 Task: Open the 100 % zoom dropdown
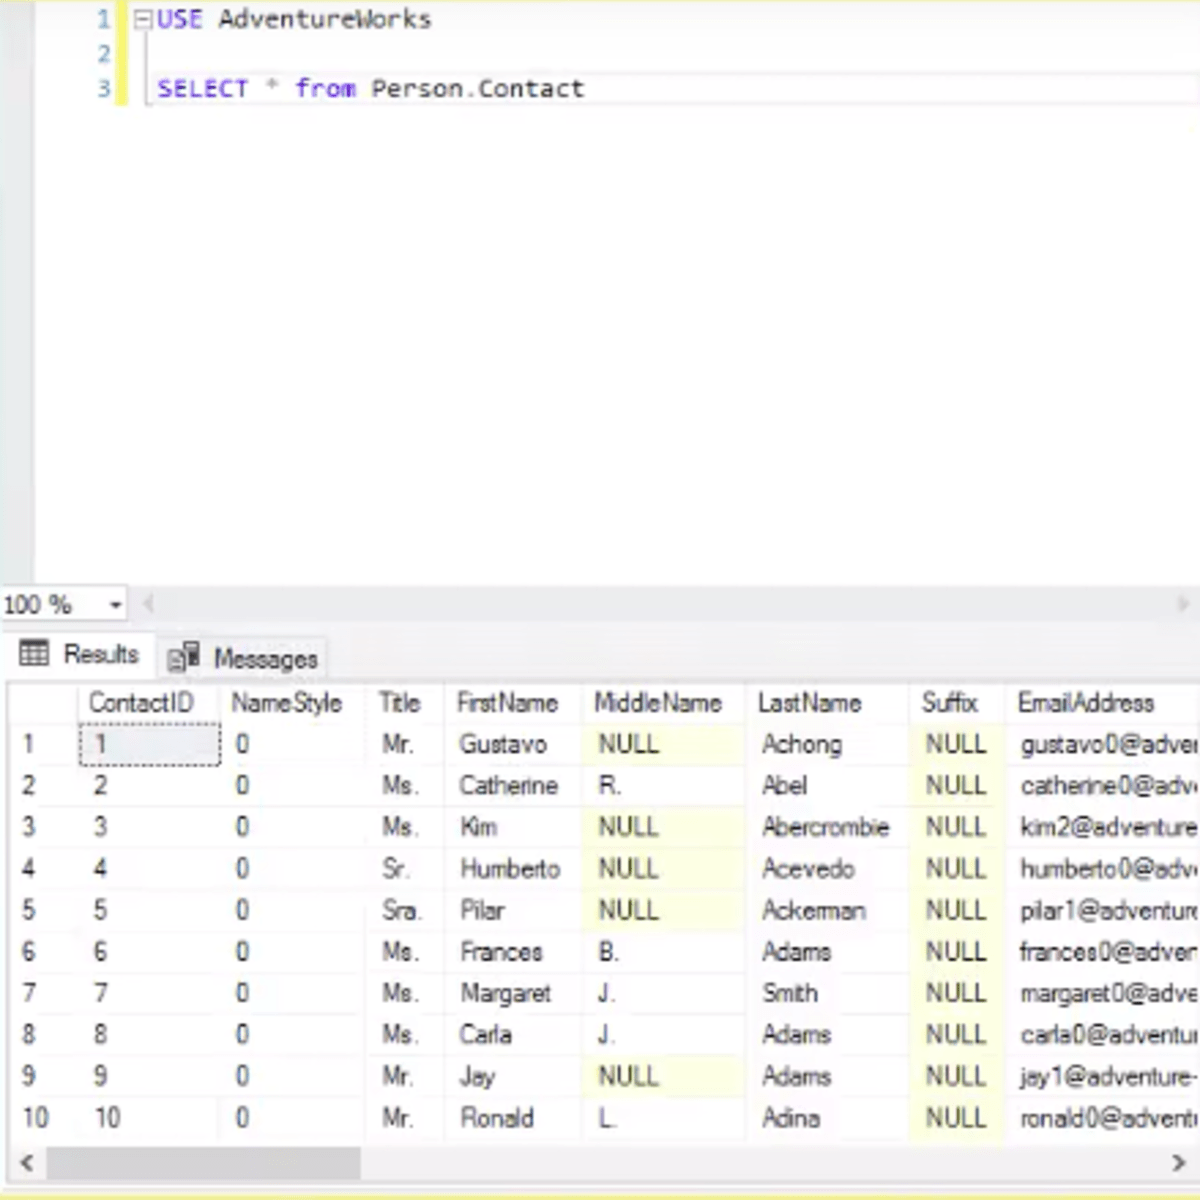[115, 605]
